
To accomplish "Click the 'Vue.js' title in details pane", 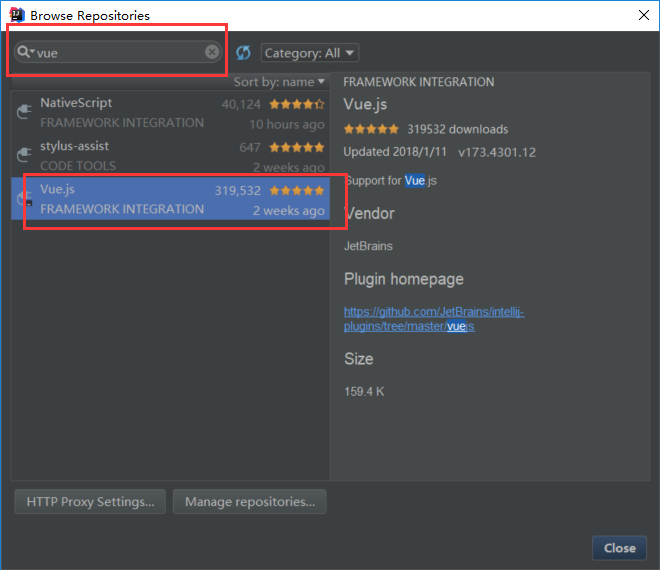I will tap(365, 104).
